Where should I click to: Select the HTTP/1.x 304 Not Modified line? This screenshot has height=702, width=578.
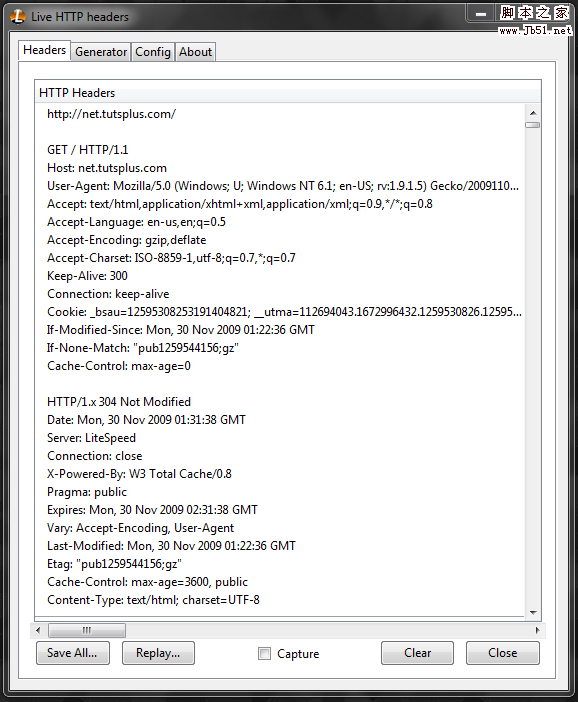pyautogui.click(x=119, y=402)
